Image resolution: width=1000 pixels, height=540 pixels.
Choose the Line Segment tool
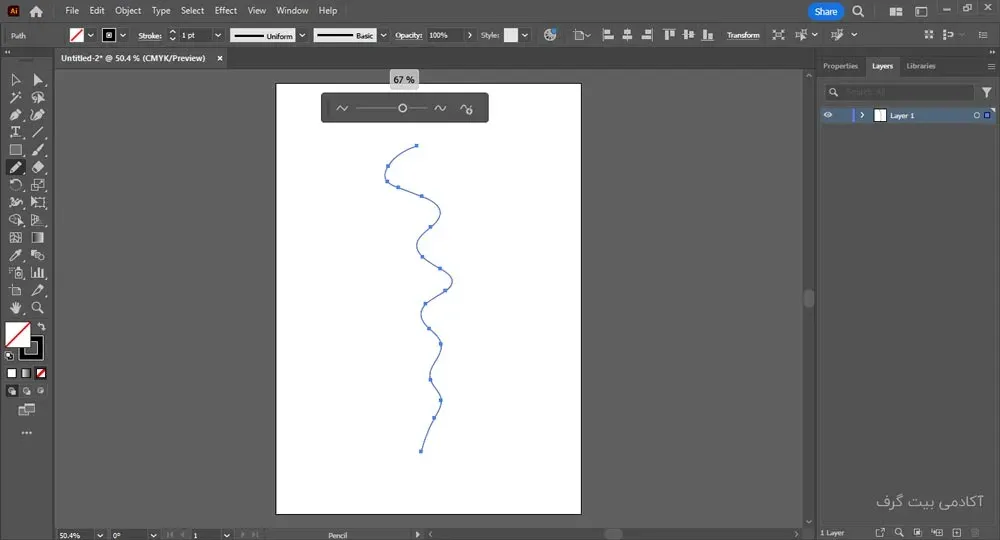tap(38, 132)
